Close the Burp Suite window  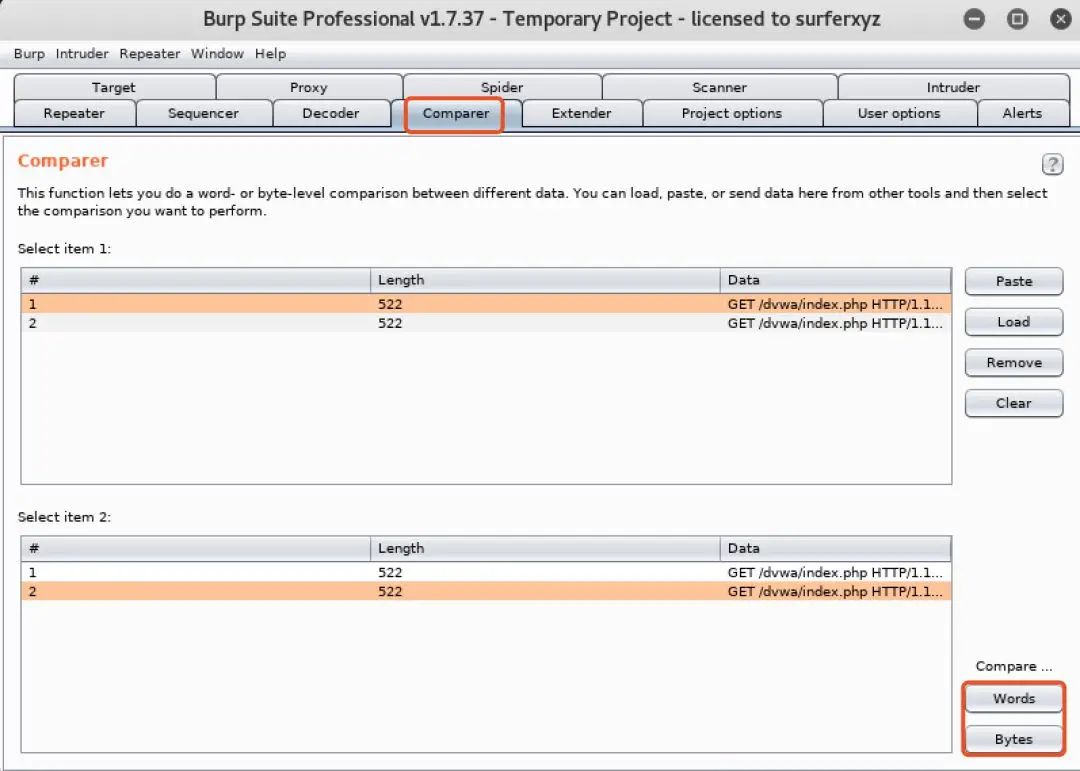(1061, 19)
